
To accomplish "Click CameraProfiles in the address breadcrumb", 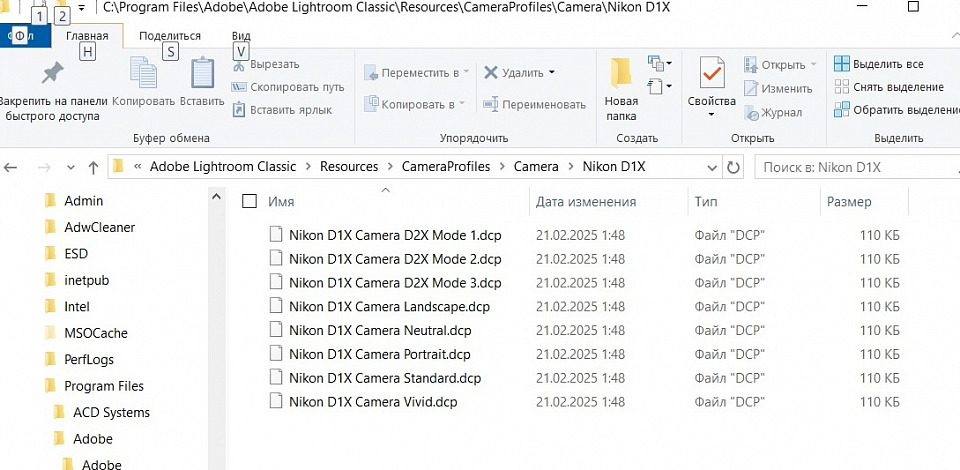I will point(446,166).
